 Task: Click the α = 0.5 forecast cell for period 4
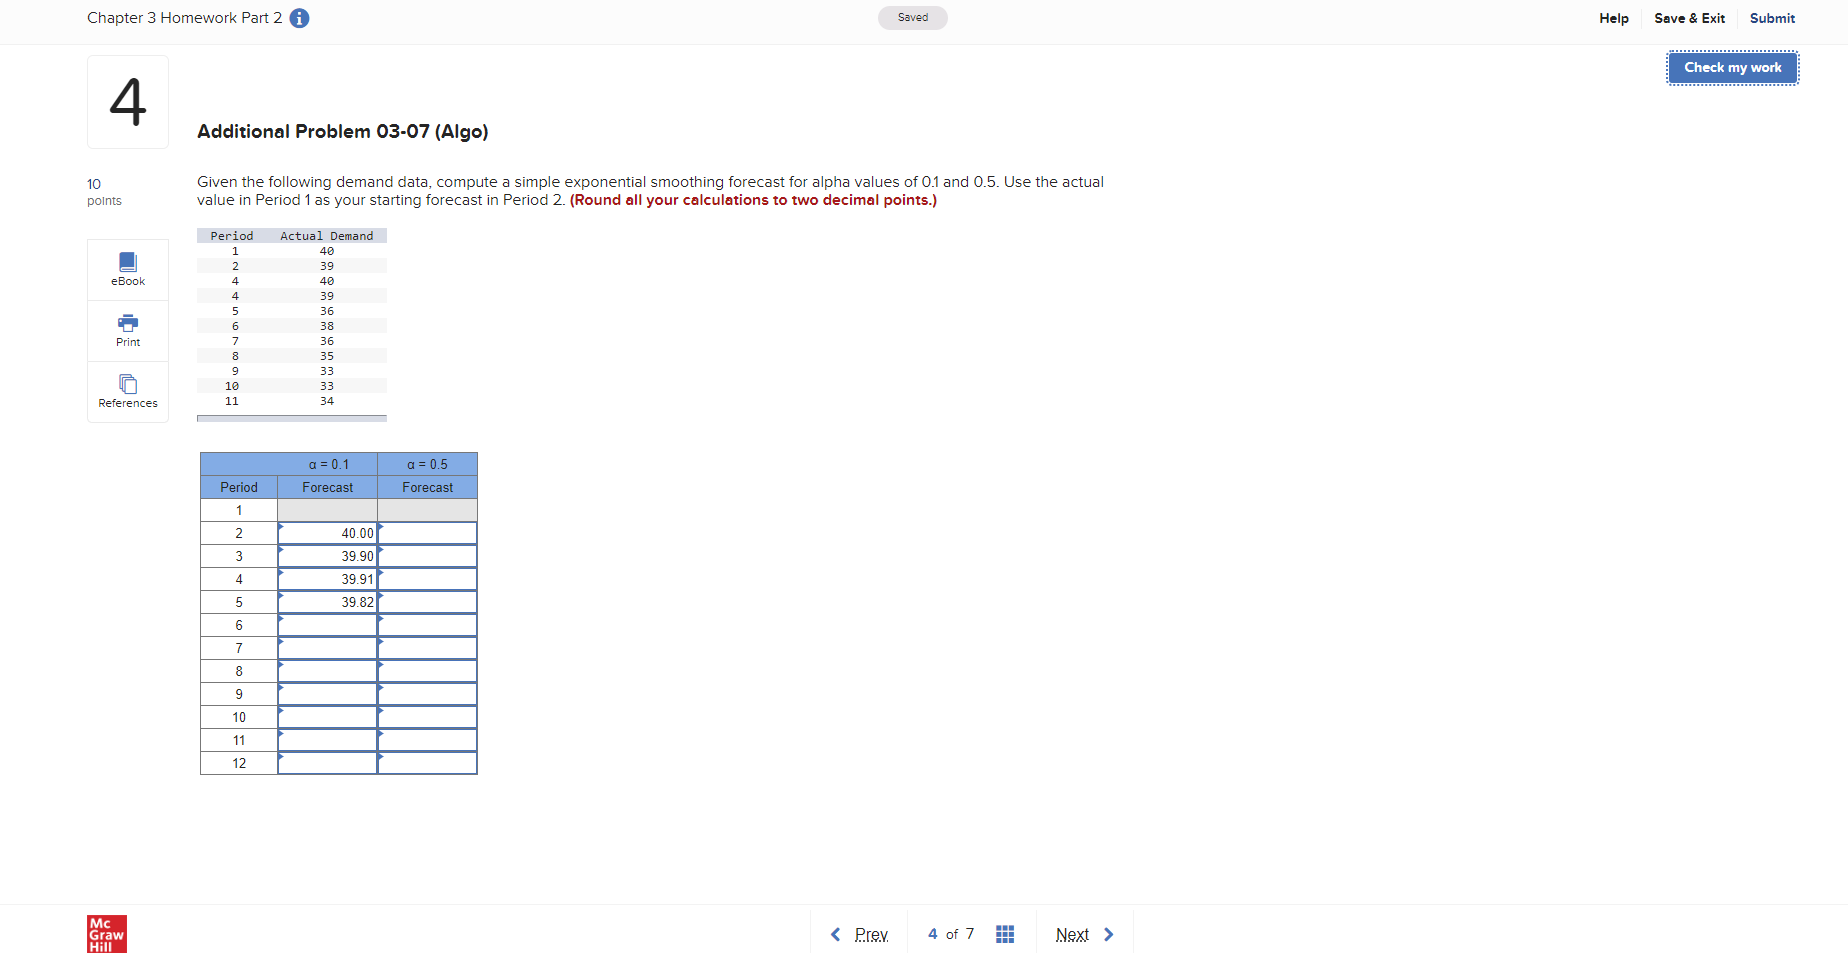428,579
